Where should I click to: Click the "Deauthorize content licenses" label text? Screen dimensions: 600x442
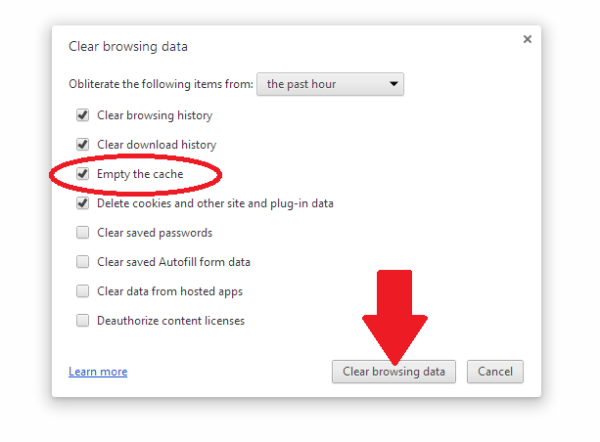pos(170,321)
